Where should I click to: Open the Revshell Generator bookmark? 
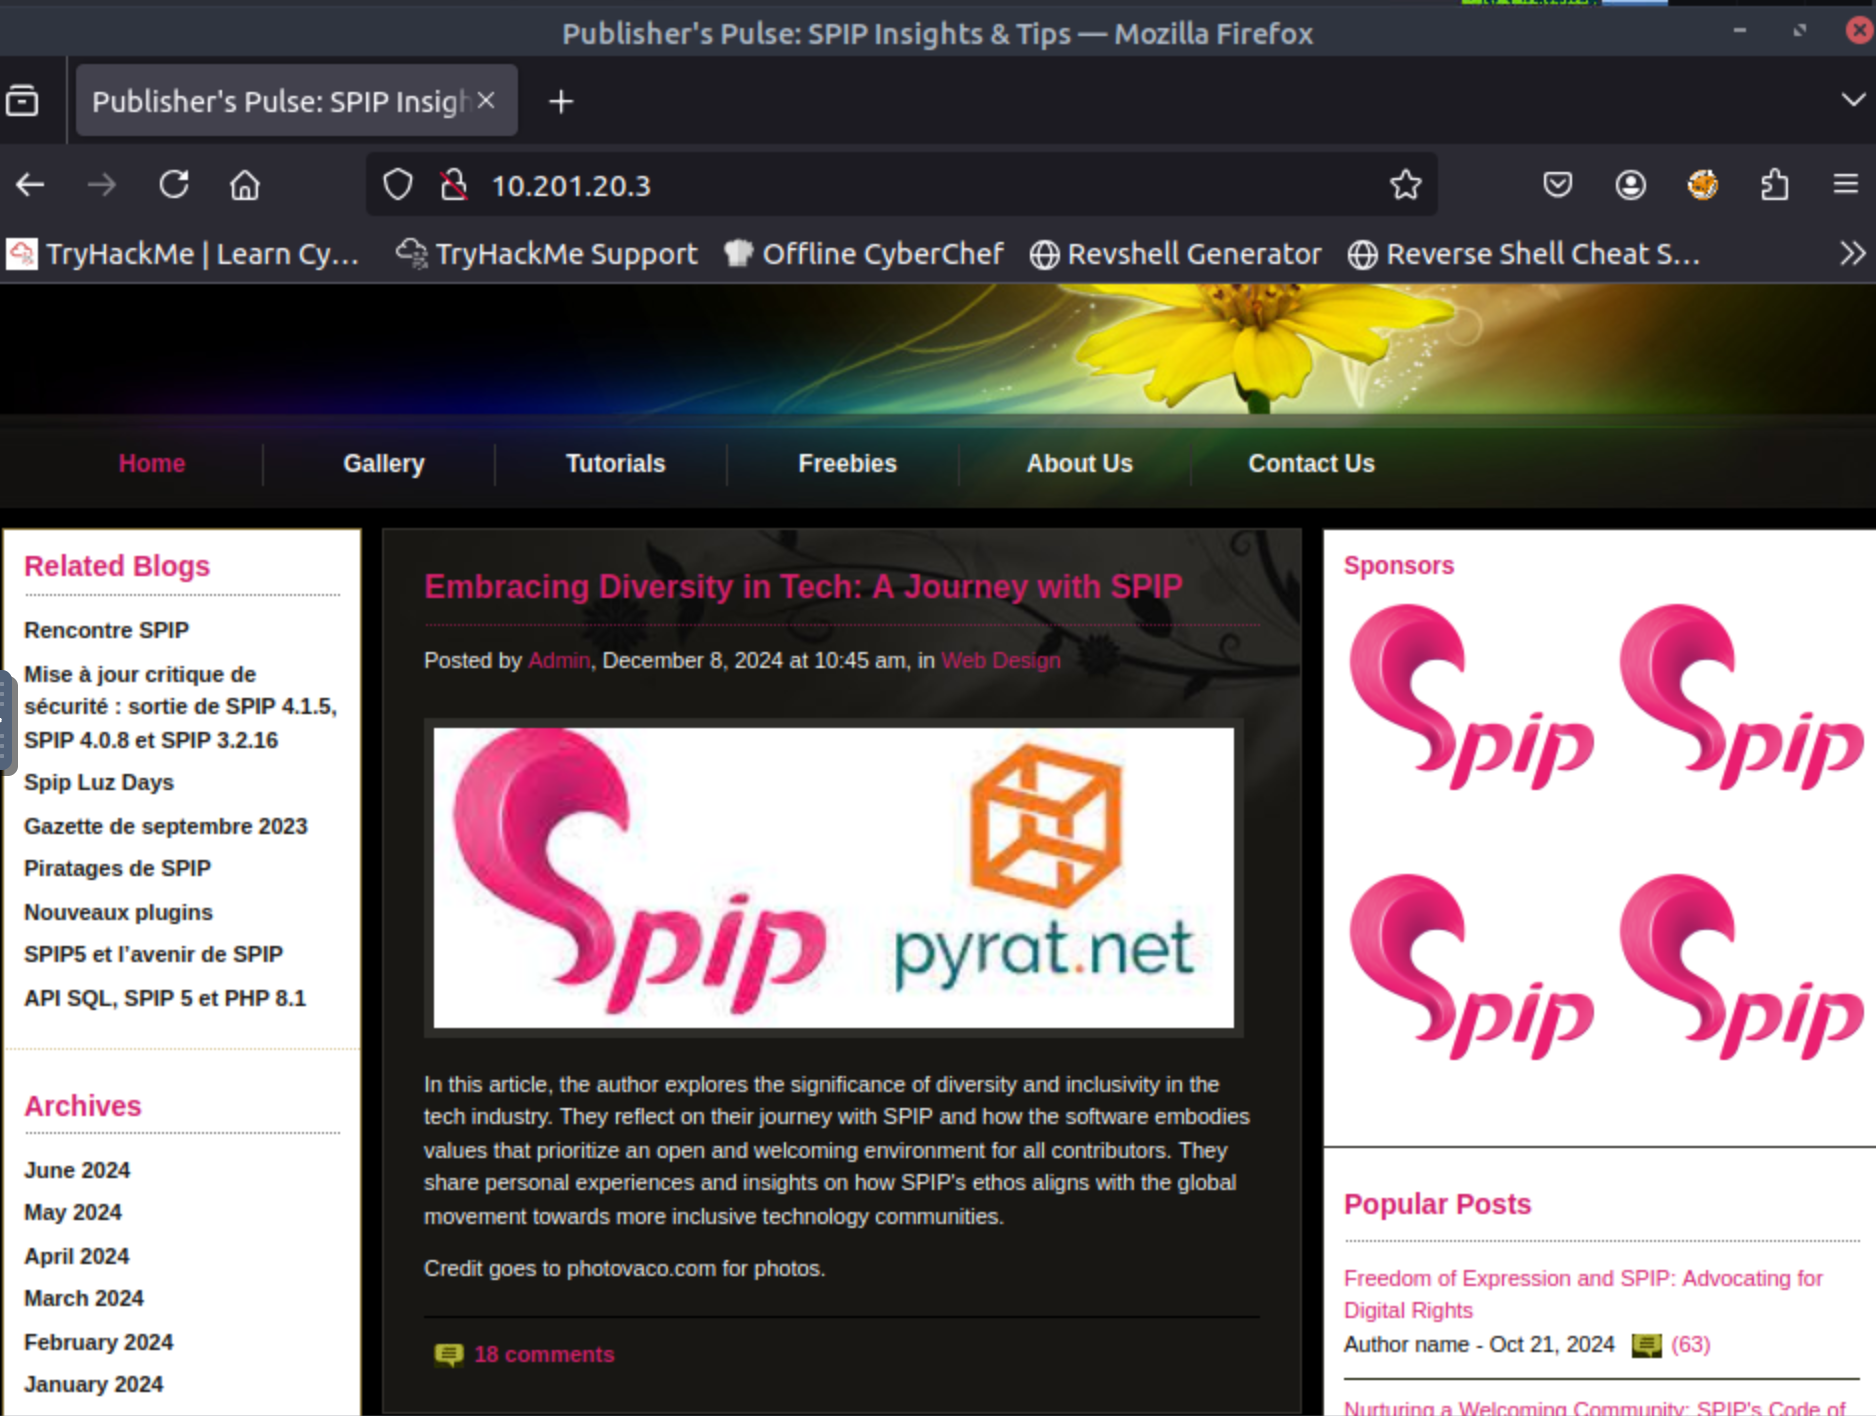click(x=1176, y=254)
